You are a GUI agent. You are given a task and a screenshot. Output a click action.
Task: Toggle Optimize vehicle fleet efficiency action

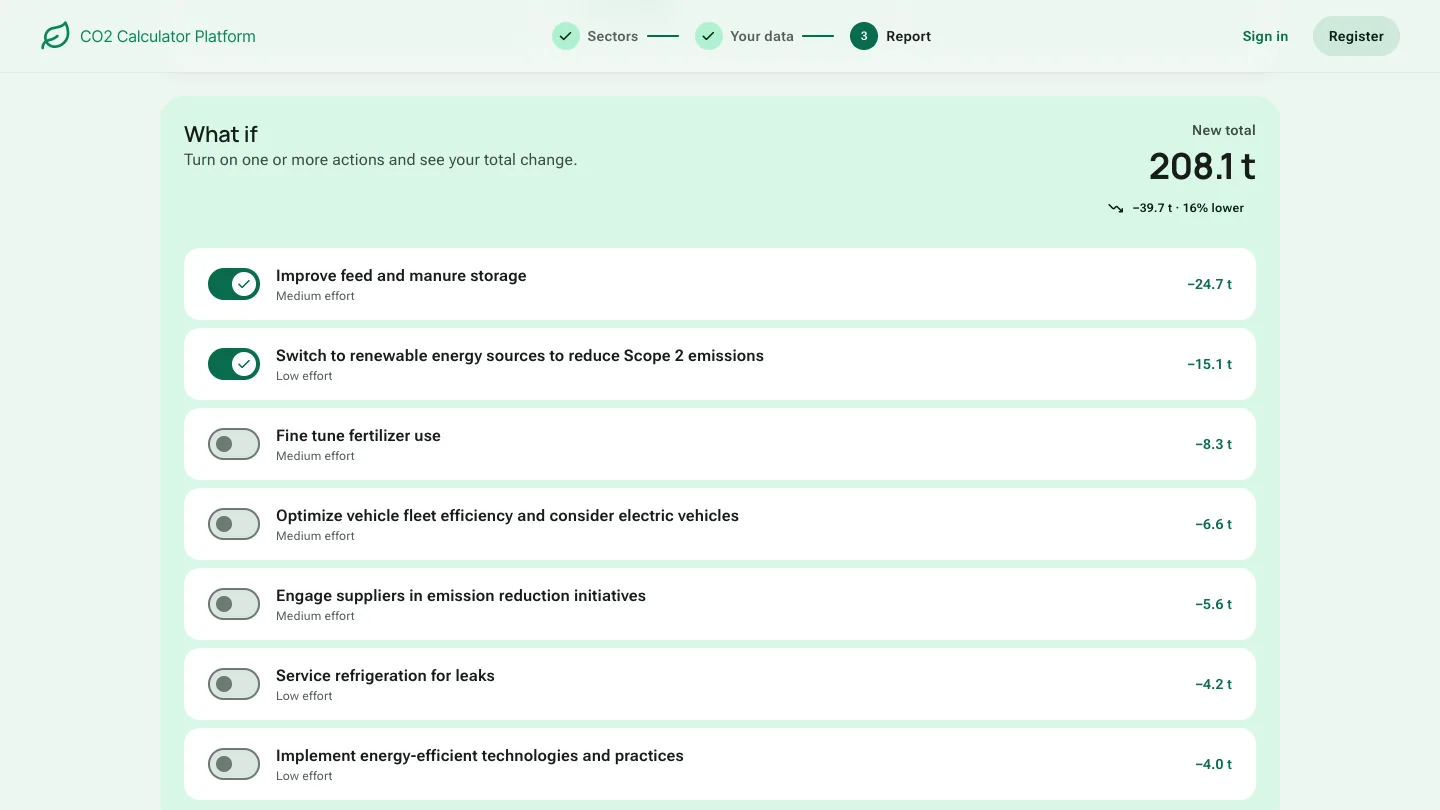(x=234, y=524)
